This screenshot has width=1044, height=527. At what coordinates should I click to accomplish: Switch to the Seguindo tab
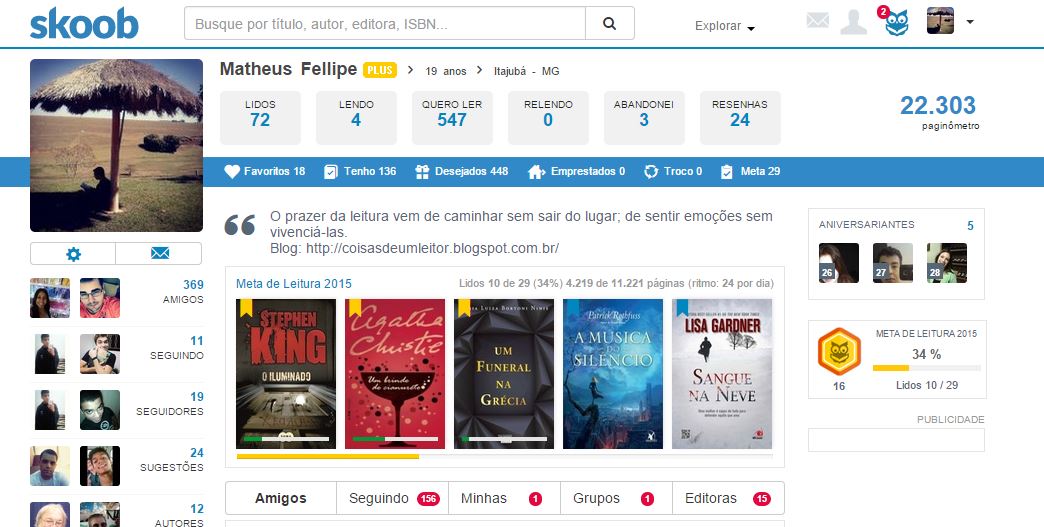(393, 498)
